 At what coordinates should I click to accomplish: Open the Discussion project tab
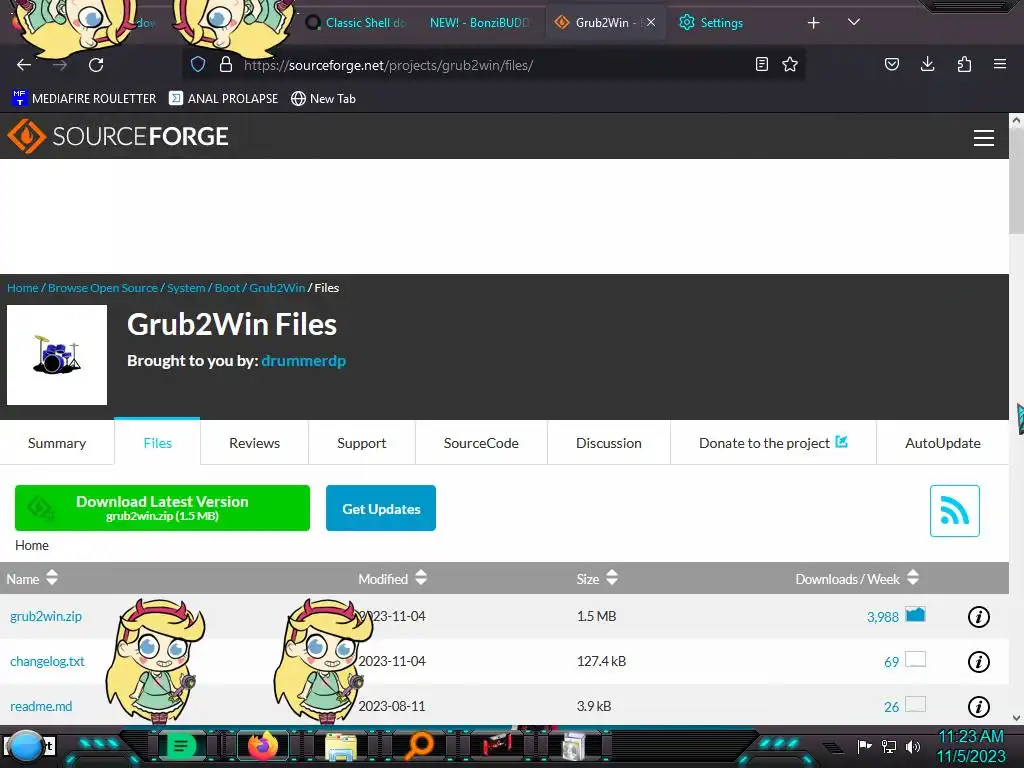pos(608,443)
